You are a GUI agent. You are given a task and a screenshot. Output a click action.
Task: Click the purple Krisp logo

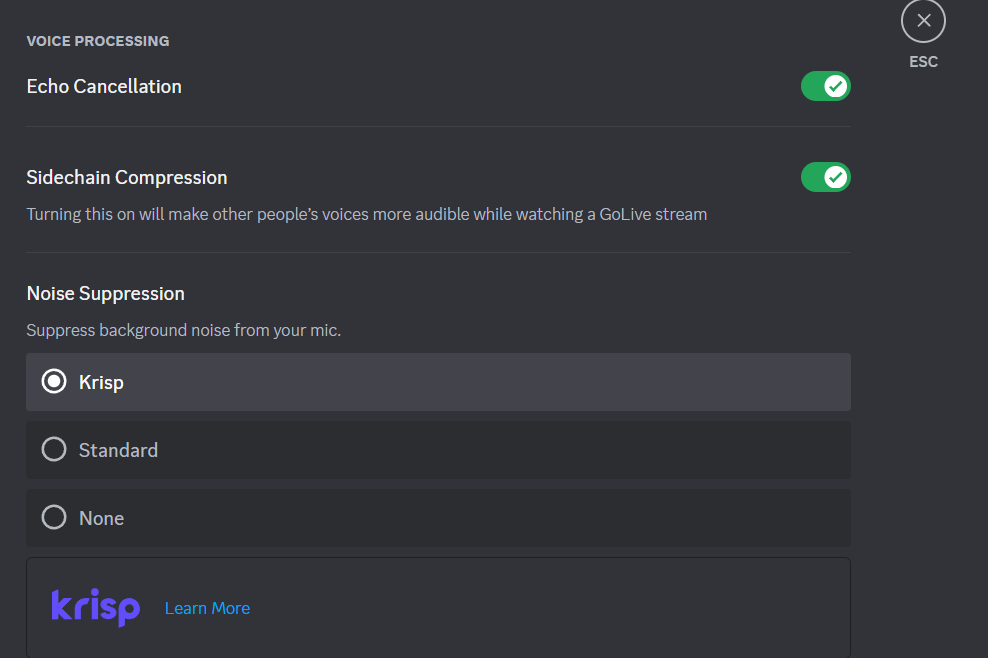(x=95, y=607)
